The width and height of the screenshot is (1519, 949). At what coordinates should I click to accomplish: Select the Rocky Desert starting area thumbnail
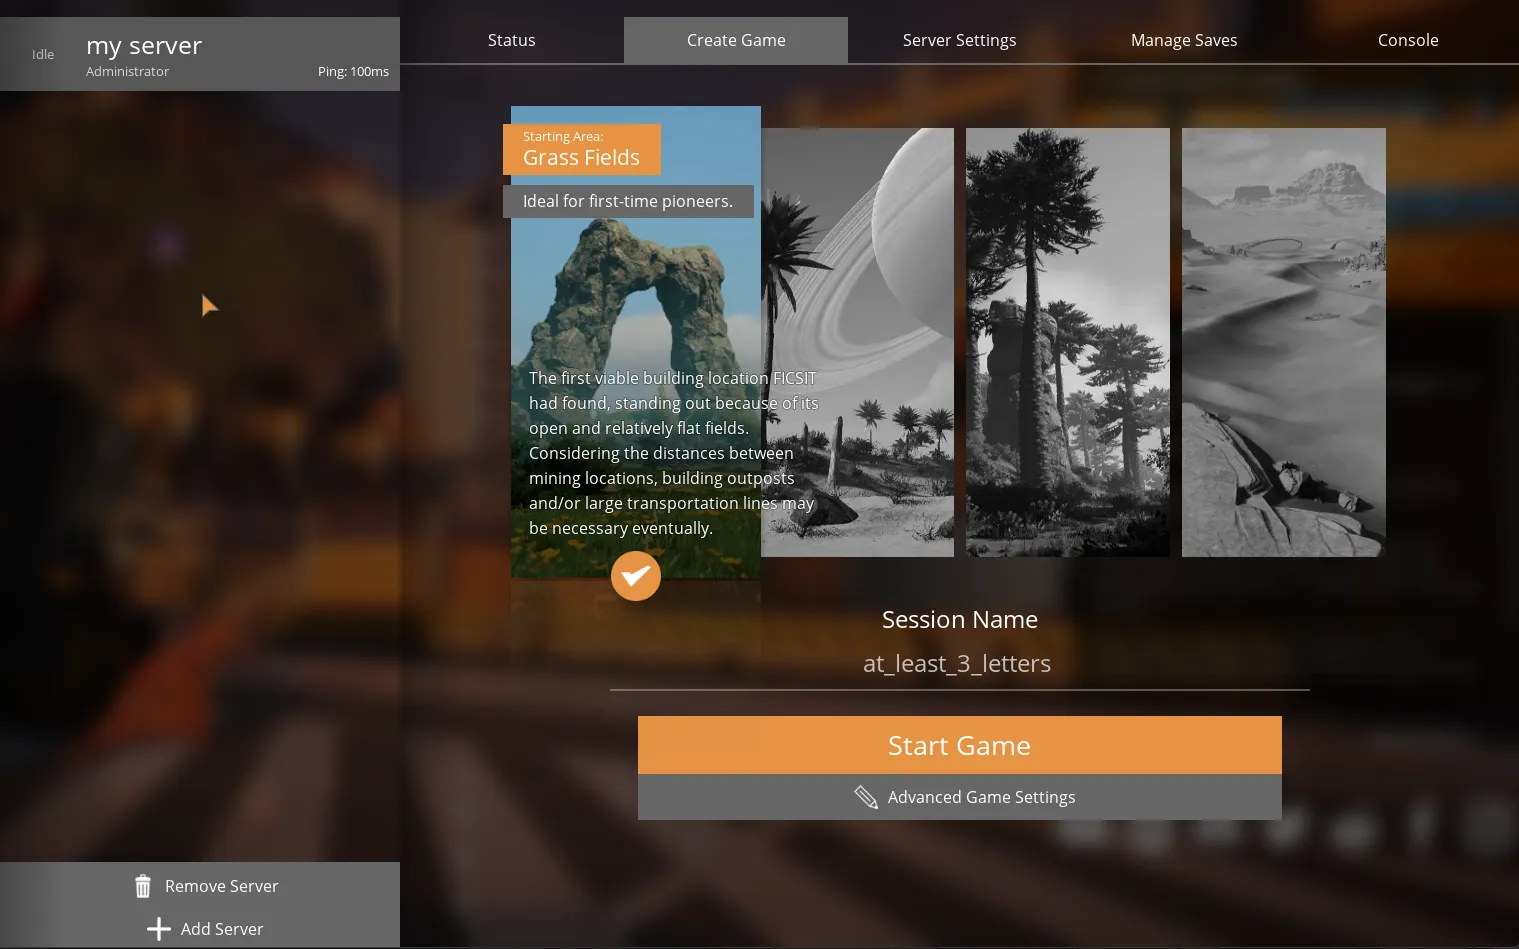coord(857,342)
